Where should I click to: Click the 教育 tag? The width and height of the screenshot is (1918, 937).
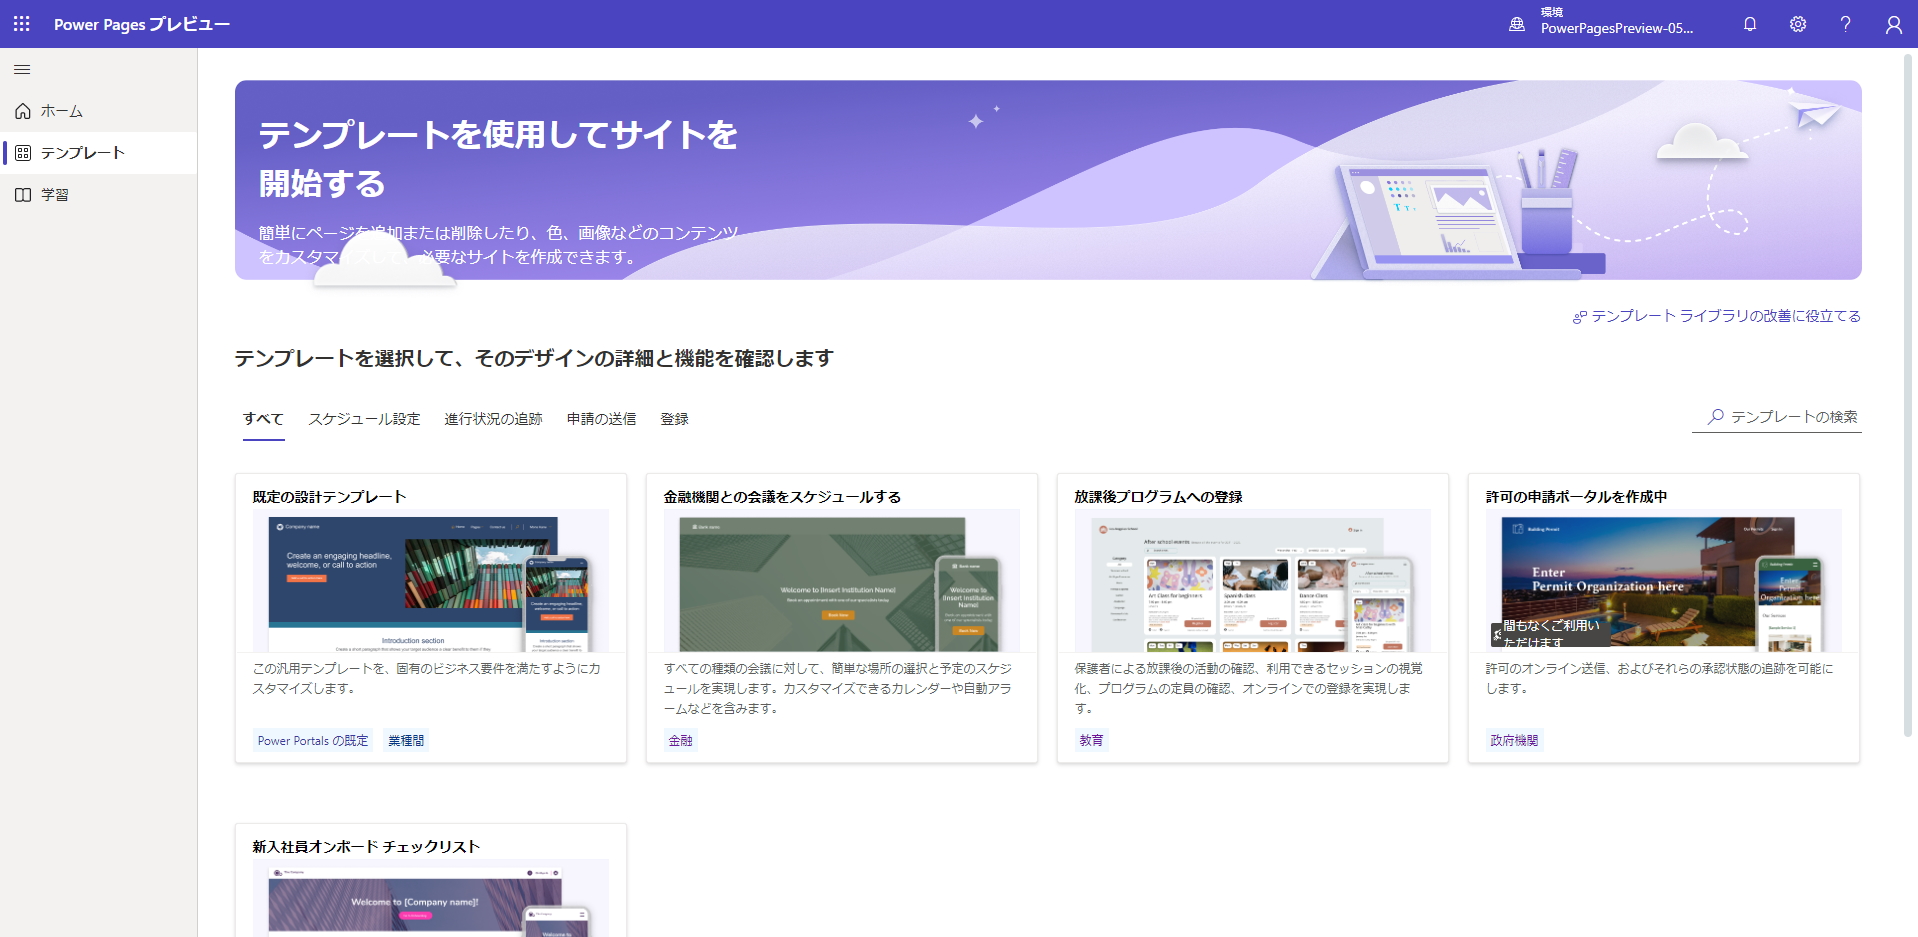1091,741
